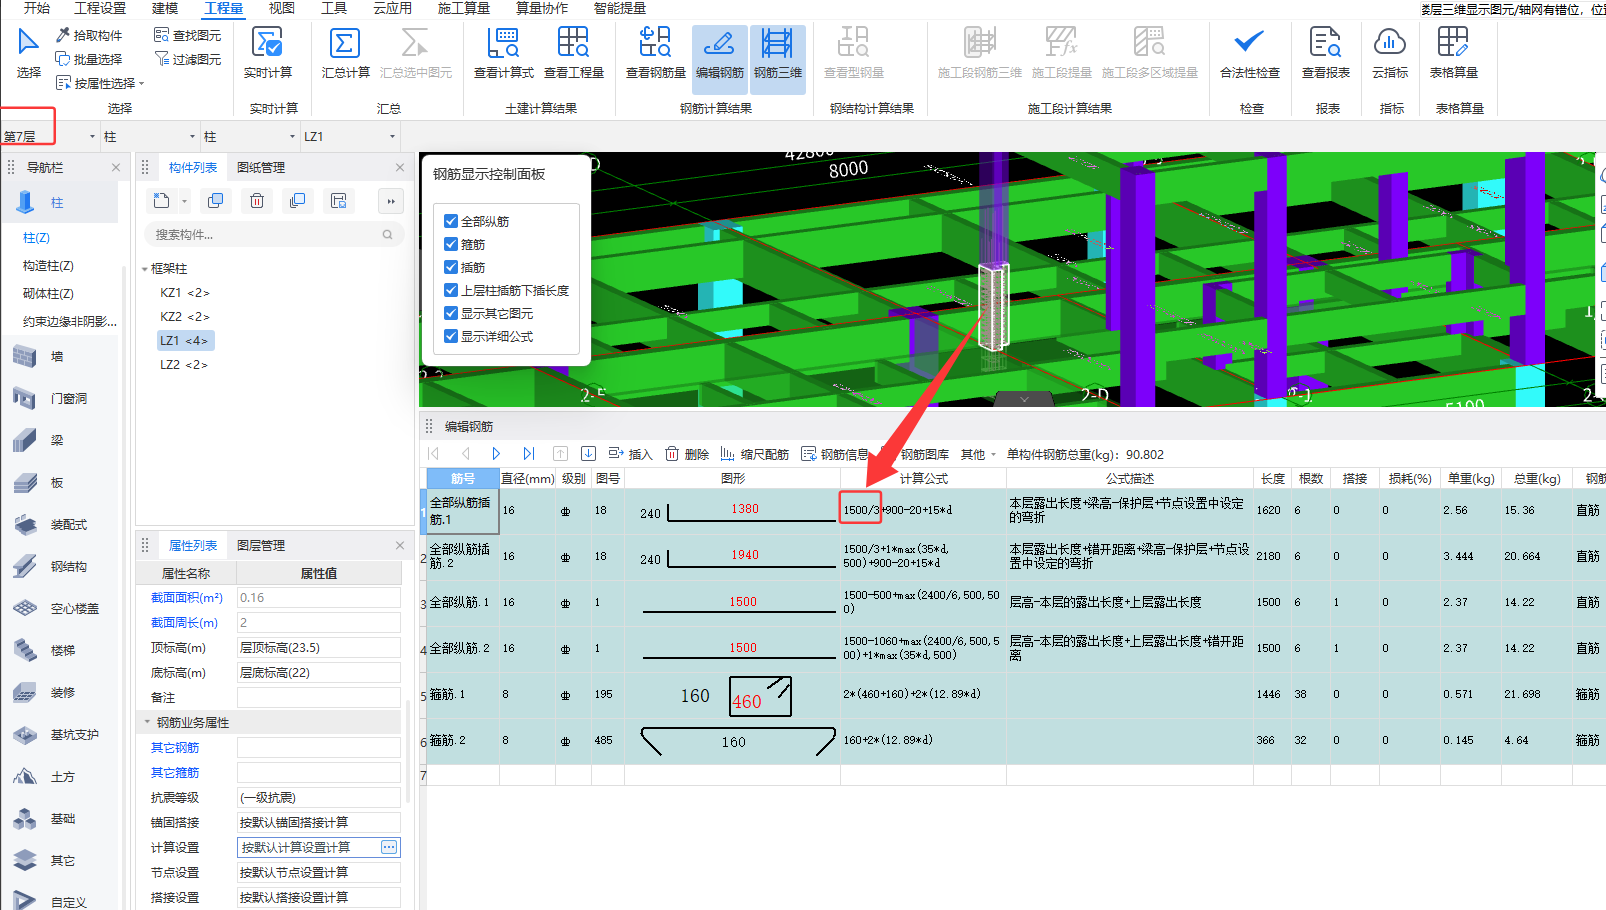Switch to 图纸管理 tab
This screenshot has height=910, width=1606.
261,167
